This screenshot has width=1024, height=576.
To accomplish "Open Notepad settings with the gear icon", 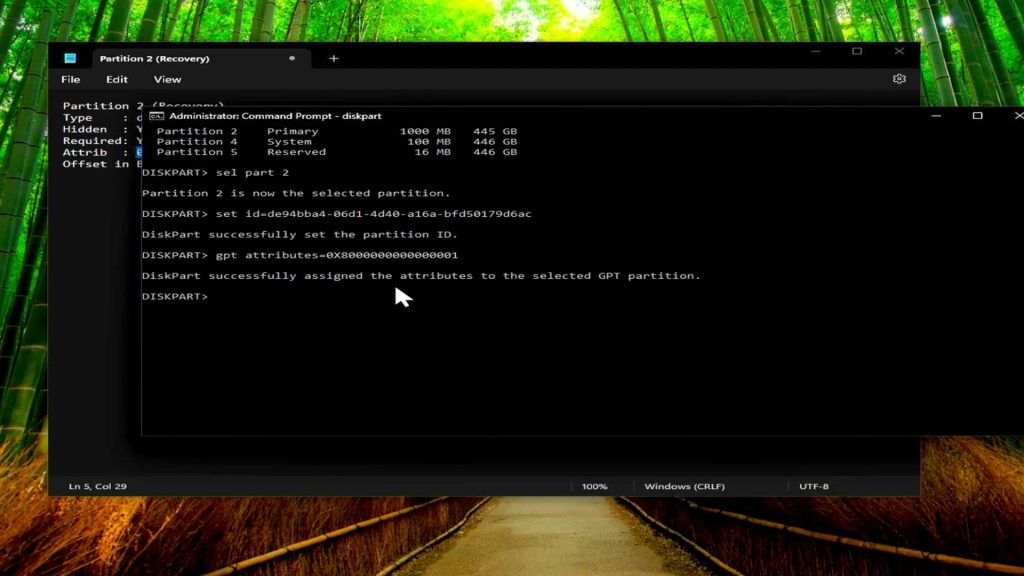I will pos(899,79).
